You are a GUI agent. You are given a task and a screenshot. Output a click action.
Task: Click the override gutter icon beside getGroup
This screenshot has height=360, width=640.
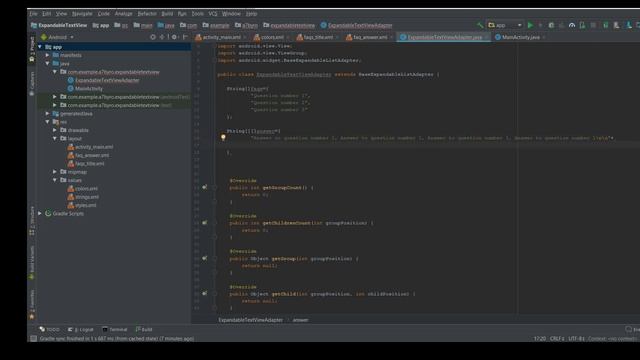[204, 258]
